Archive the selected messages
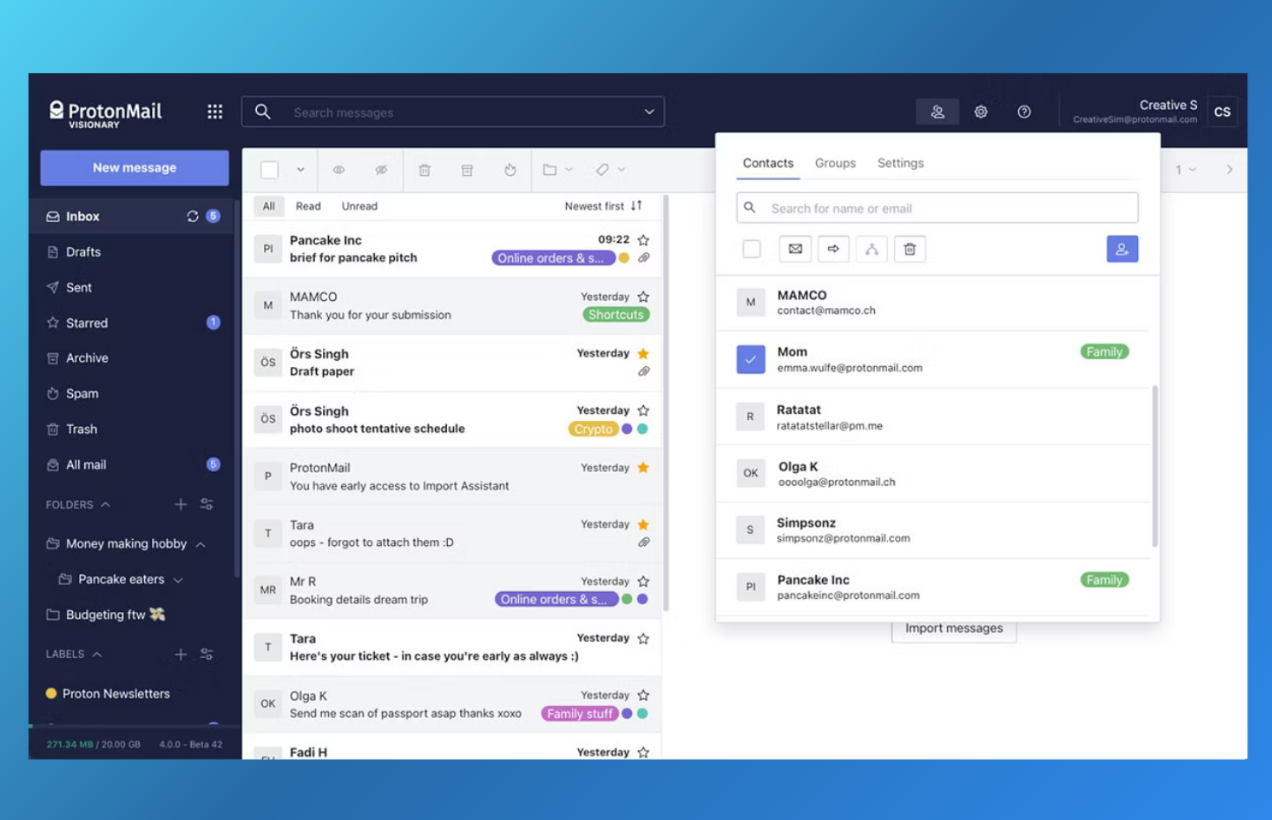The height and width of the screenshot is (820, 1272). [x=467, y=169]
